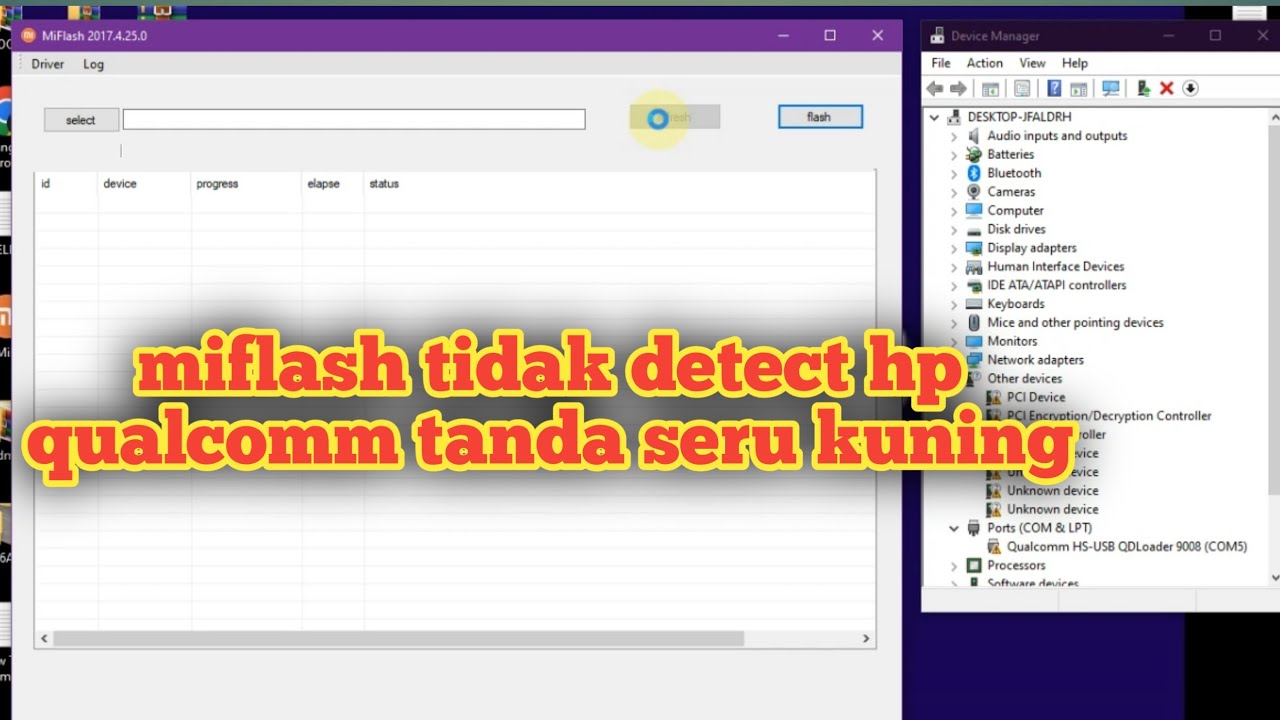Viewport: 1280px width, 720px height.
Task: Click the Disk drives icon
Action: 974,229
